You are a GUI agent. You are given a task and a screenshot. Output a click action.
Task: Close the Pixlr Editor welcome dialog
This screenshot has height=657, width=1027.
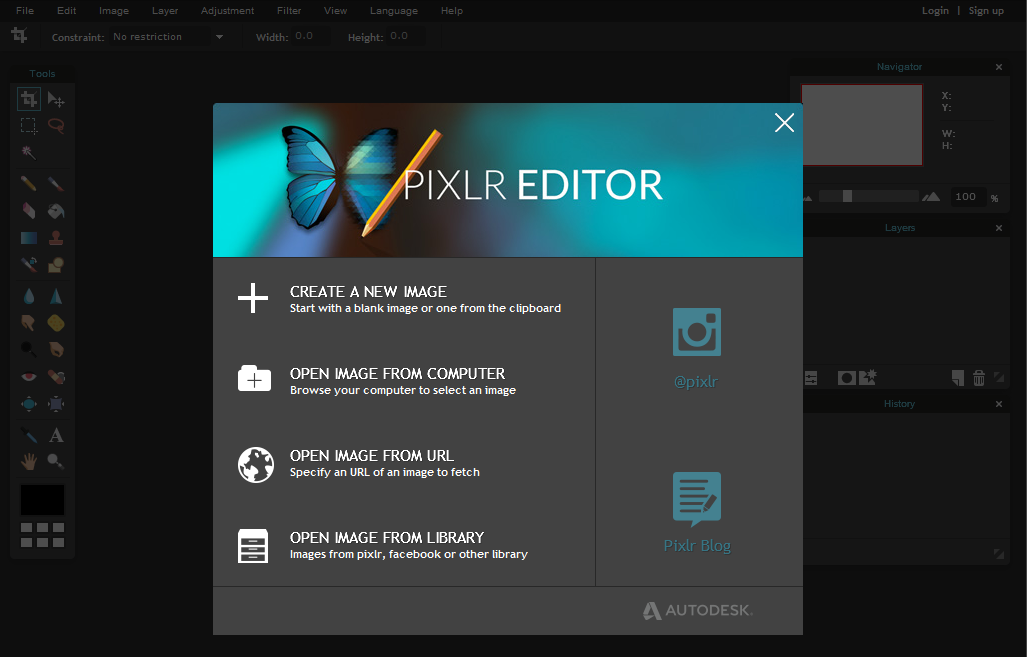click(784, 122)
